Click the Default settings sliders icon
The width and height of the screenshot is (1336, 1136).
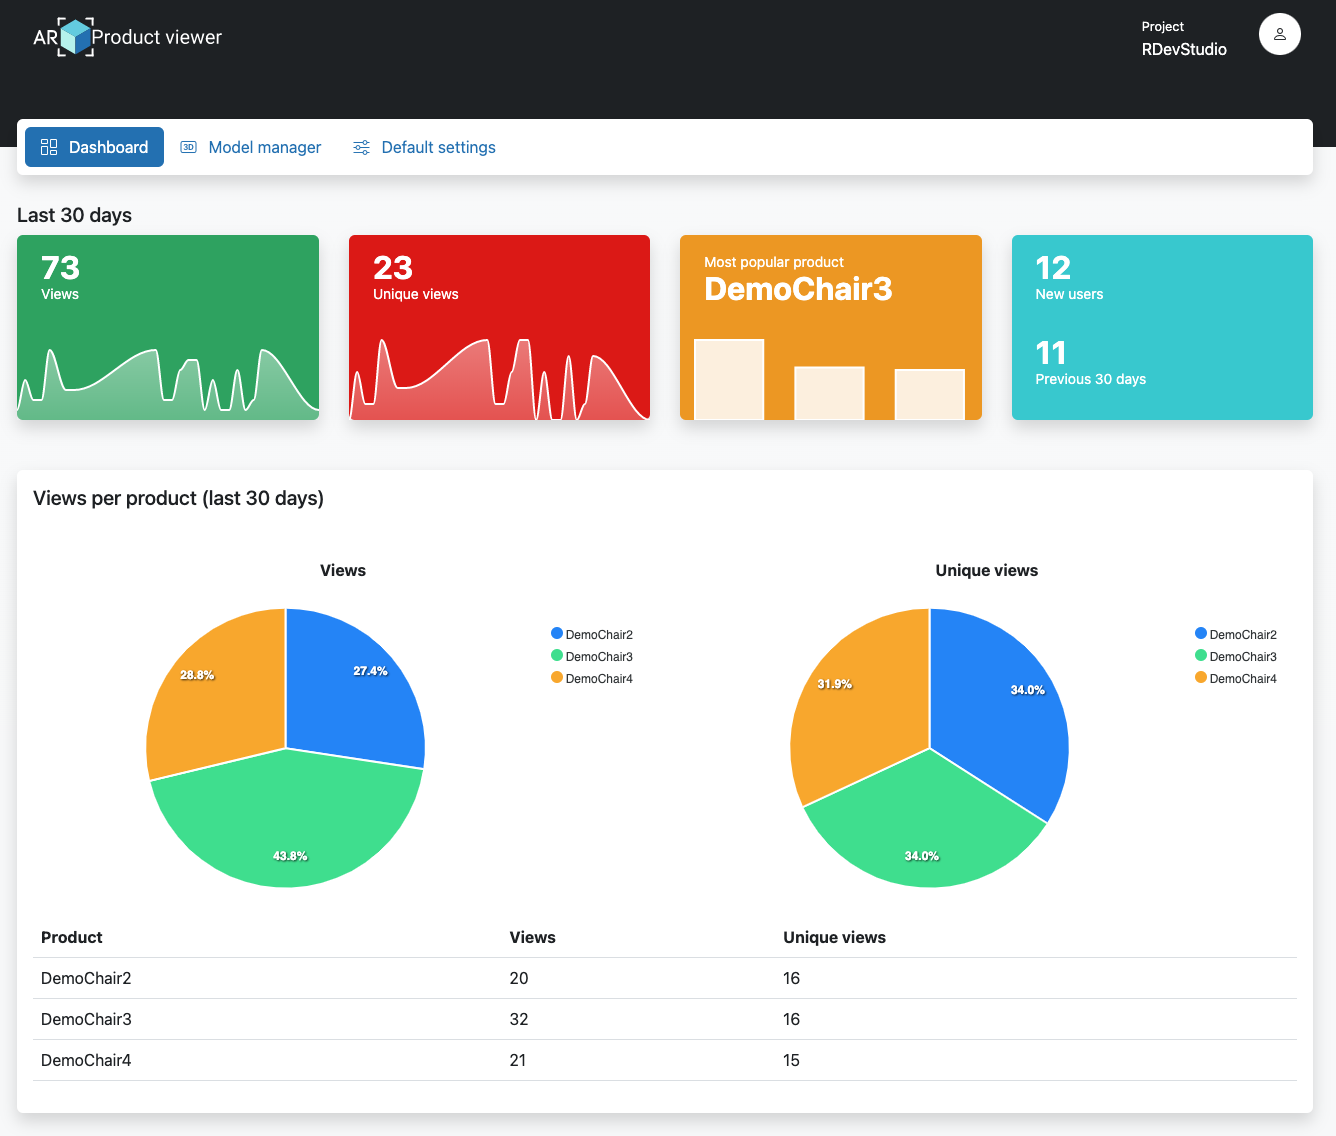point(361,147)
